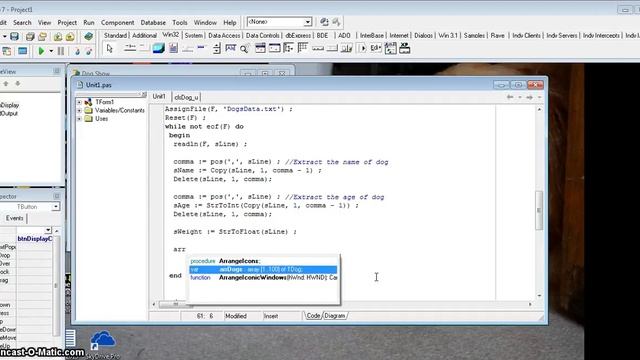Open the Database menu

(153, 22)
